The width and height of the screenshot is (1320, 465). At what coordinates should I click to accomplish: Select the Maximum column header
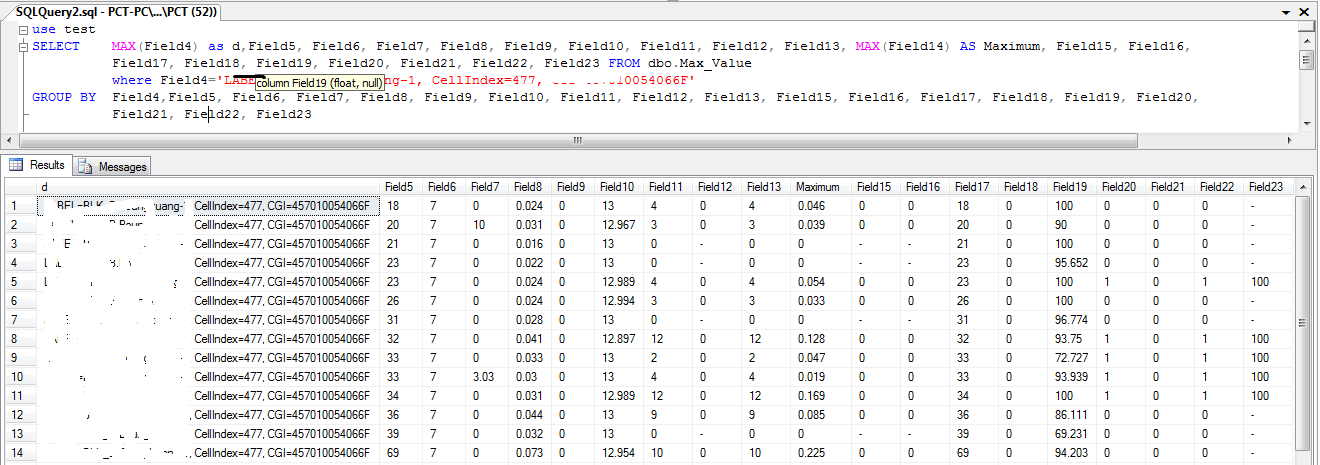point(823,187)
